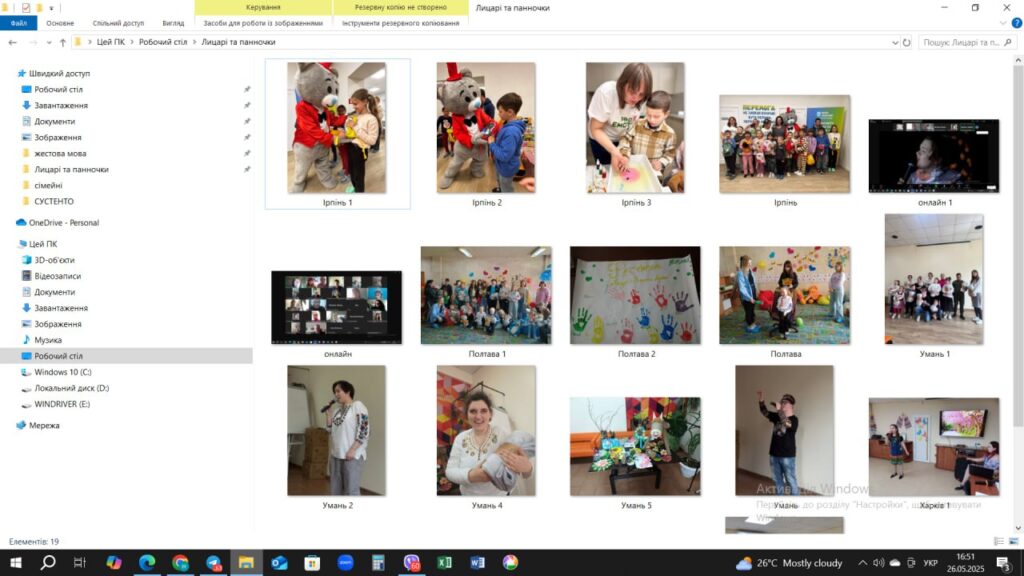
Task: Go back with the back arrow
Action: click(x=12, y=42)
